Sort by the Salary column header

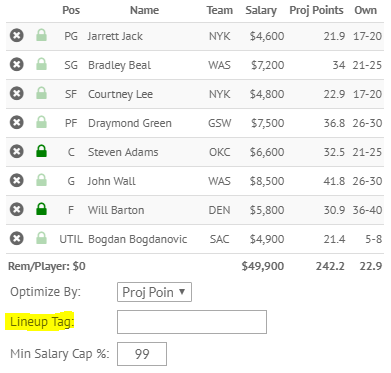pos(261,10)
